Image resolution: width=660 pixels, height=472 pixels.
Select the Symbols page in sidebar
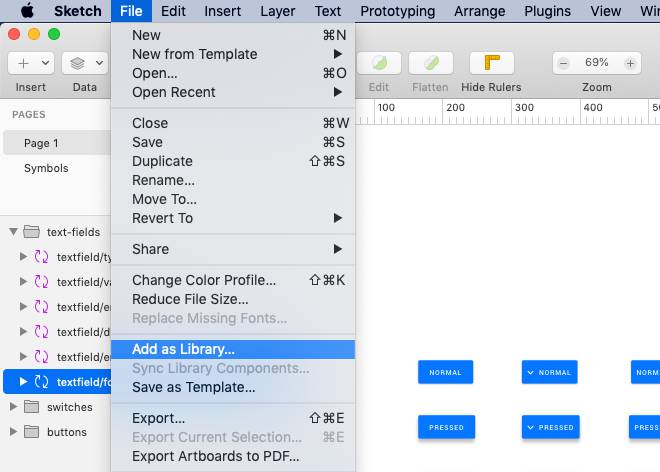(46, 168)
